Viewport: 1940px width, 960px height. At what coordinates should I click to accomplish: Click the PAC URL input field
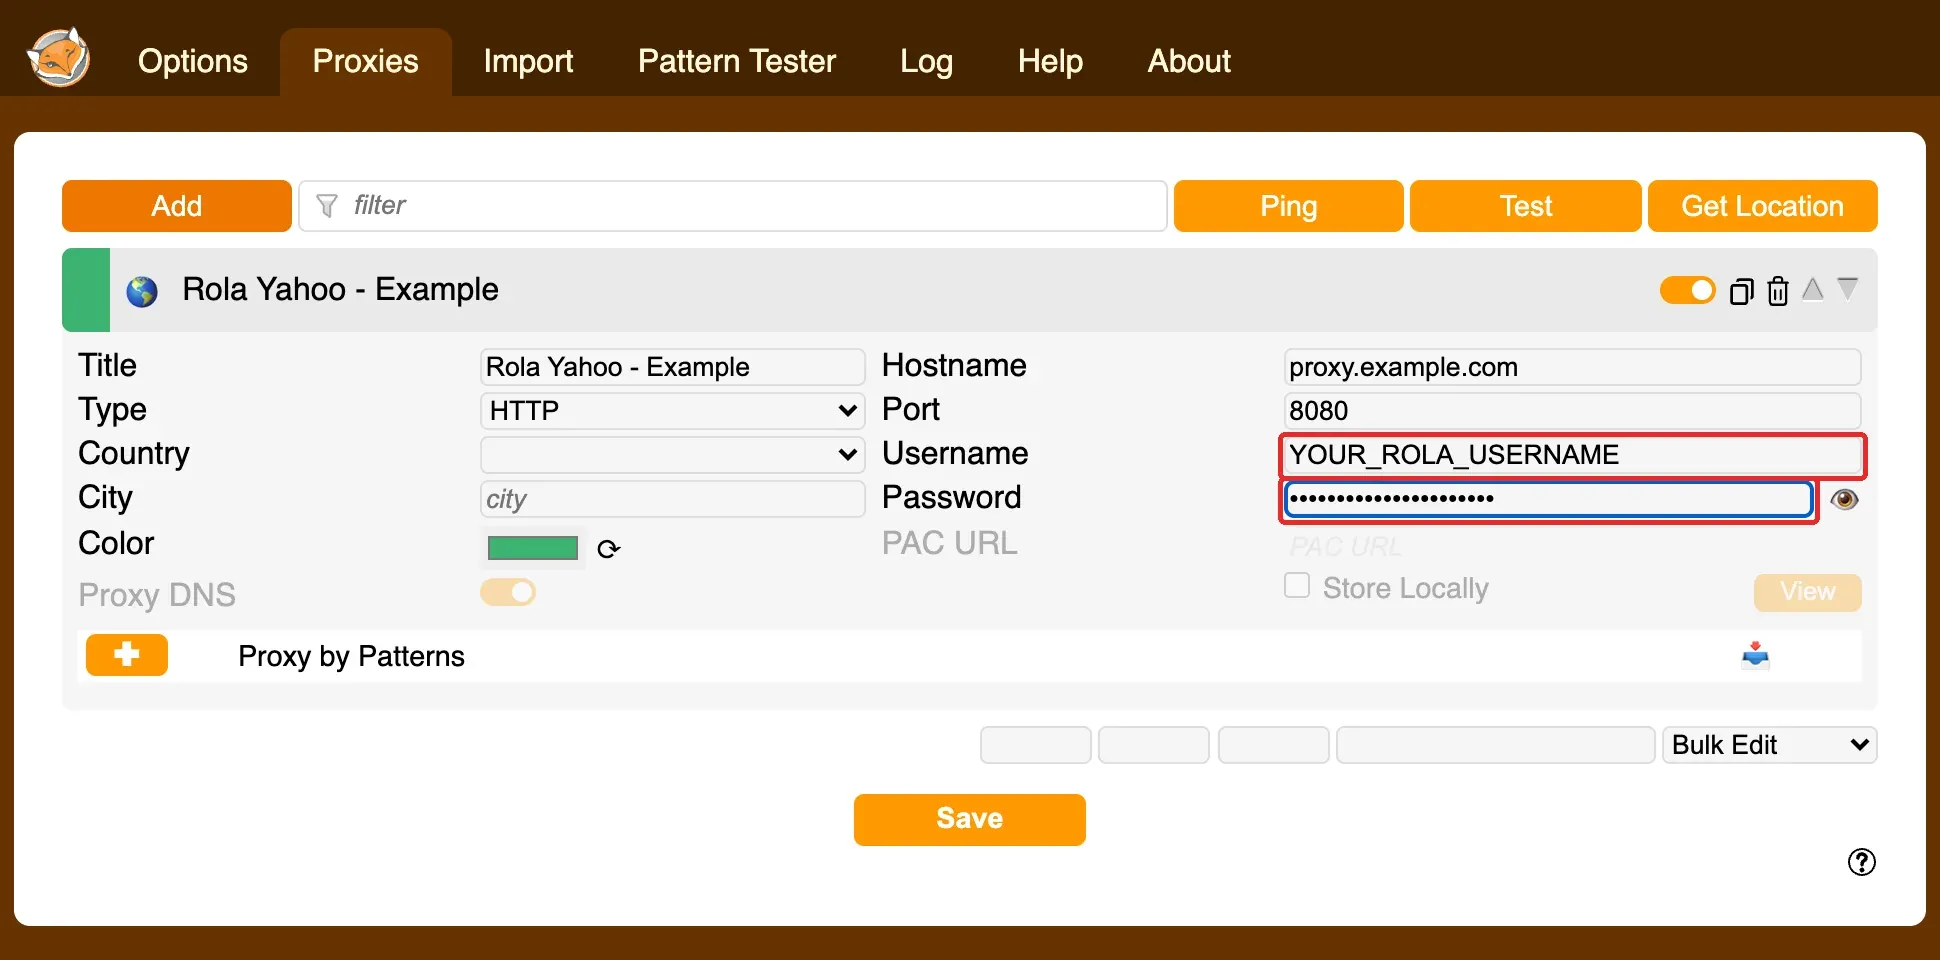[1572, 547]
